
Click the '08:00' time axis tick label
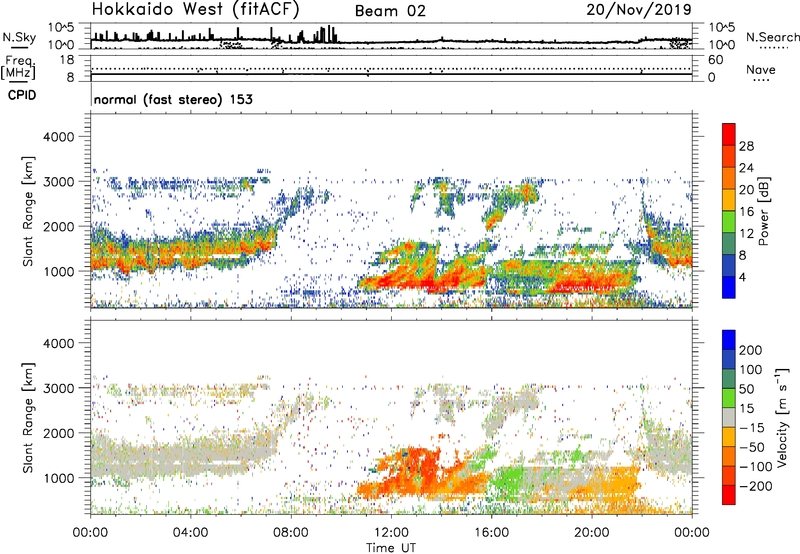coord(291,533)
